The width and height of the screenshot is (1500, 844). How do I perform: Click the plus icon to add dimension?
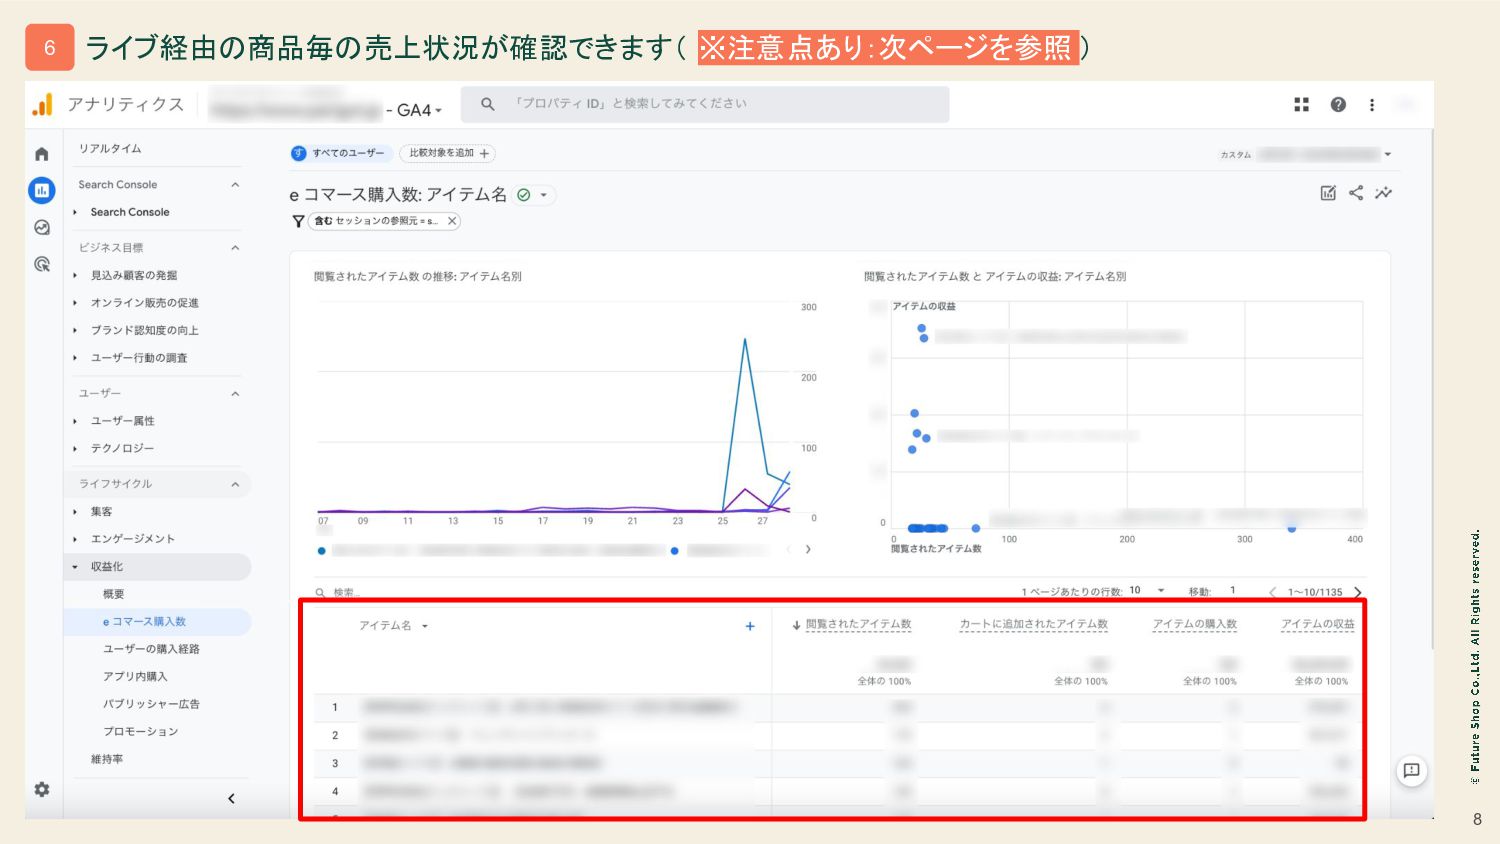point(750,626)
